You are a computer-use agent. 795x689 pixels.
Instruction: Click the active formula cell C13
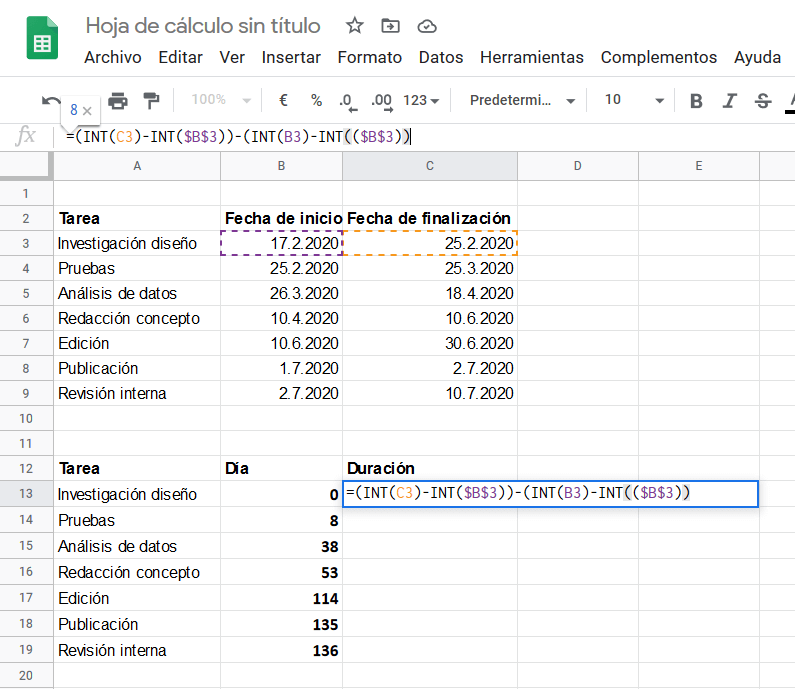(x=551, y=493)
